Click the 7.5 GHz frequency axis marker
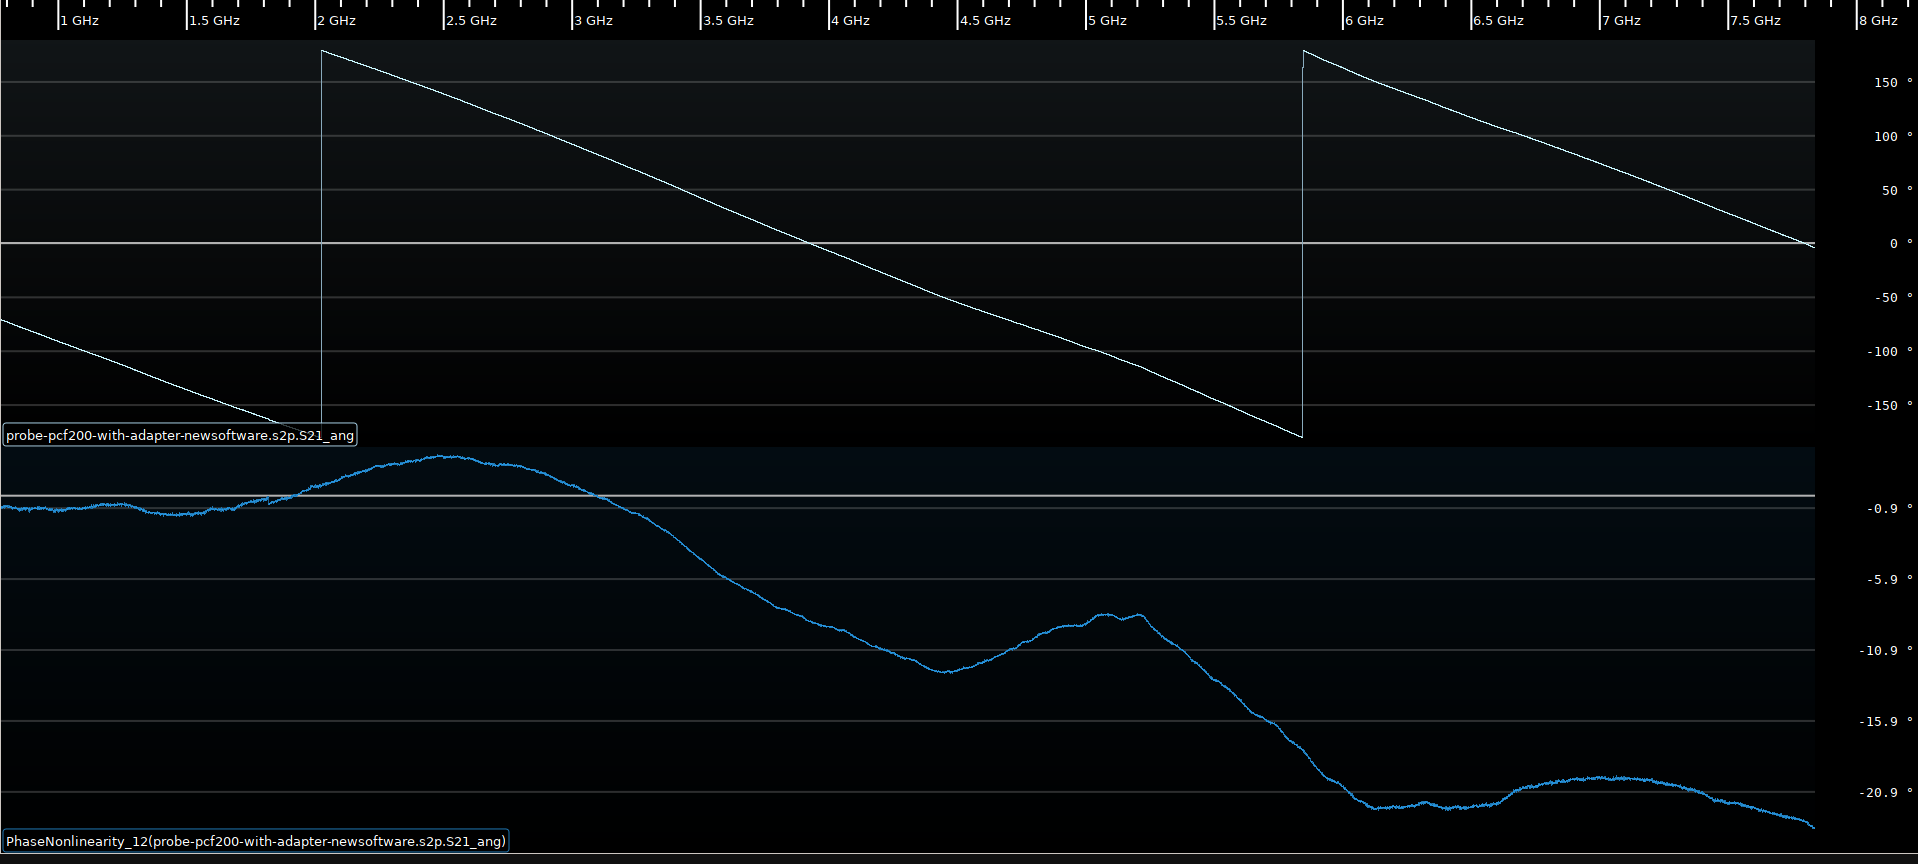 point(1756,20)
